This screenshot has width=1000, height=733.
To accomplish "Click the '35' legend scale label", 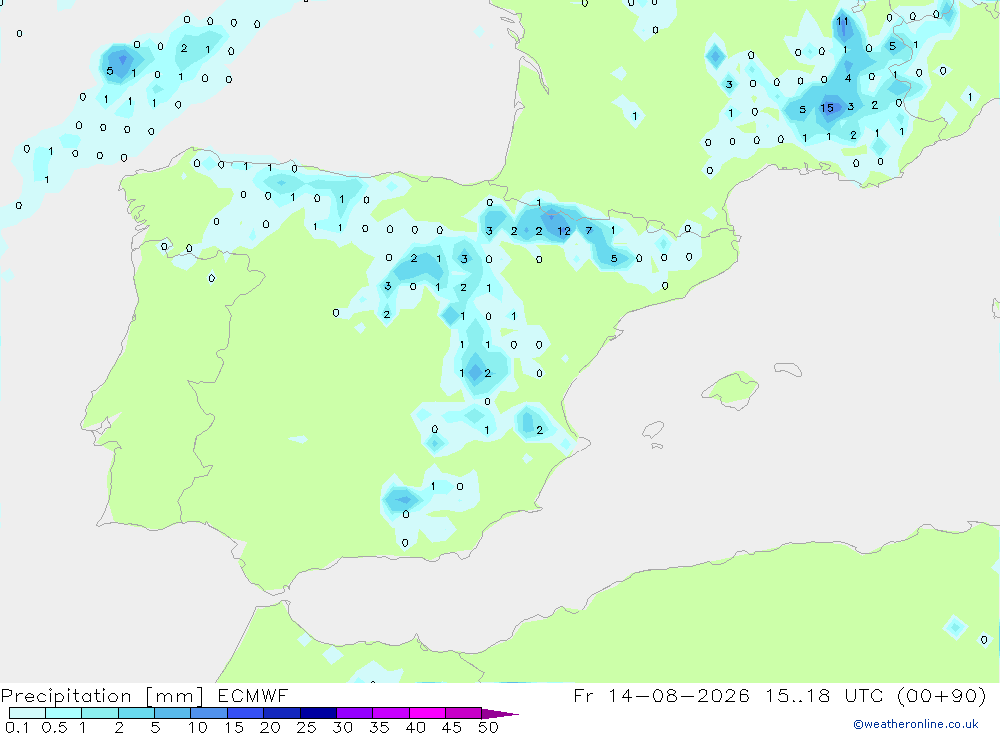I will (x=379, y=727).
